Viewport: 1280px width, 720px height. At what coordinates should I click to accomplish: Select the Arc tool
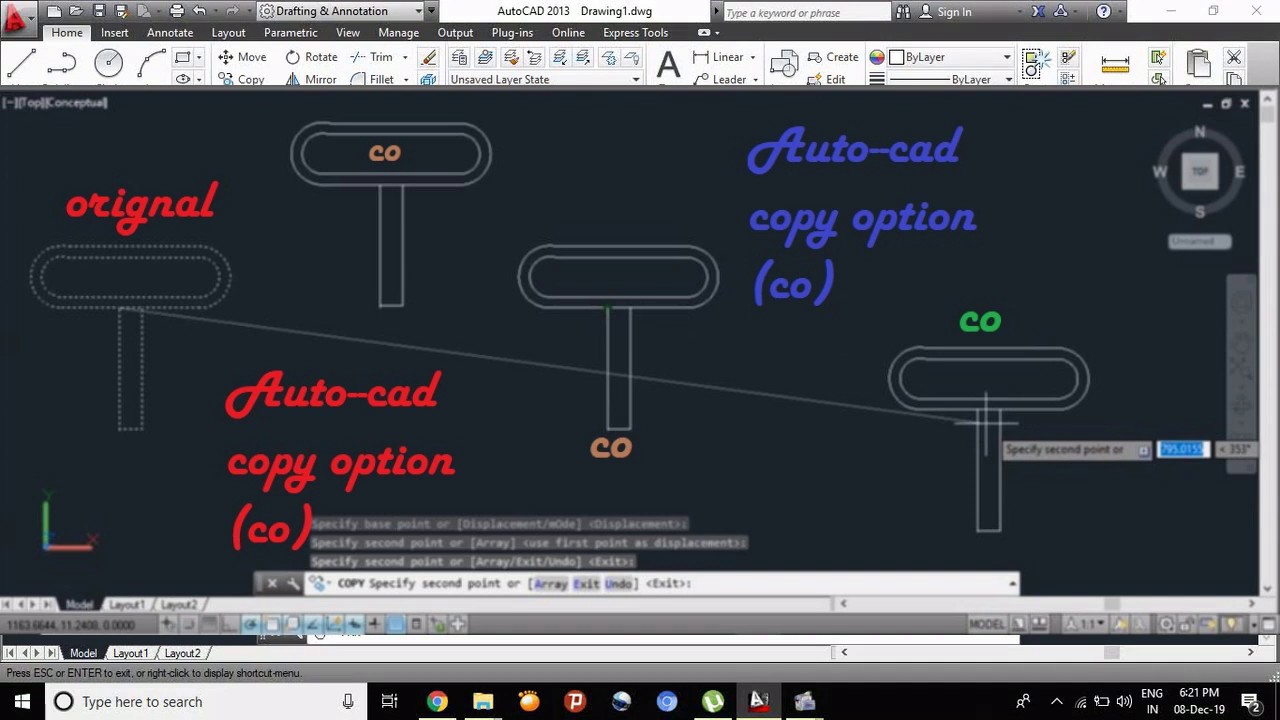152,64
